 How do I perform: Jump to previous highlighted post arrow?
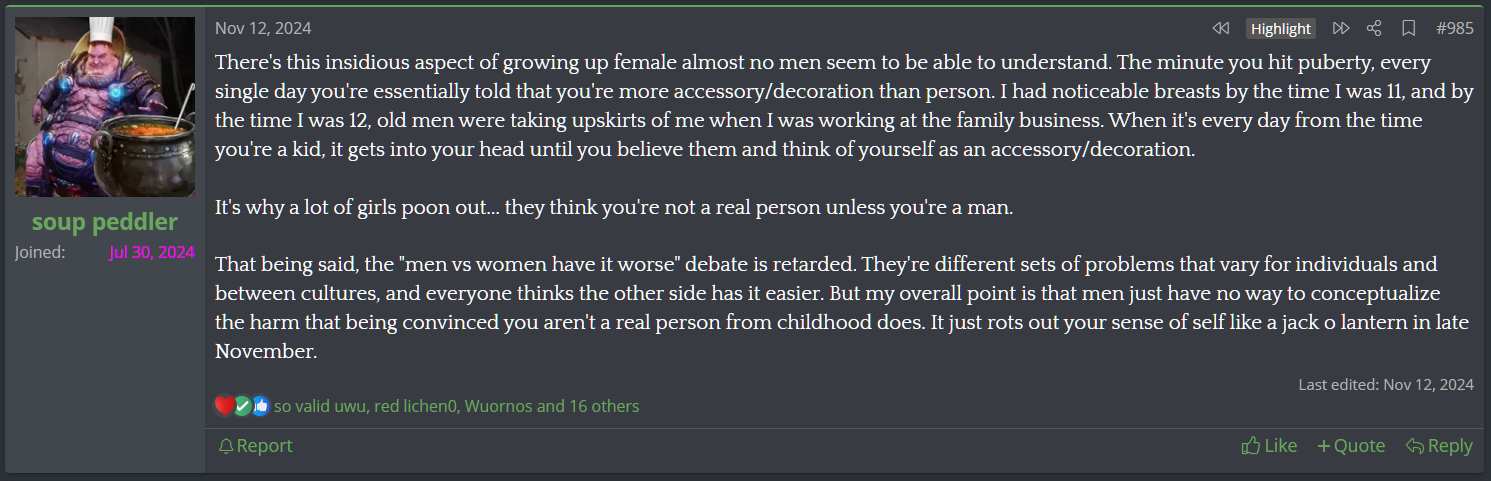tap(1220, 28)
